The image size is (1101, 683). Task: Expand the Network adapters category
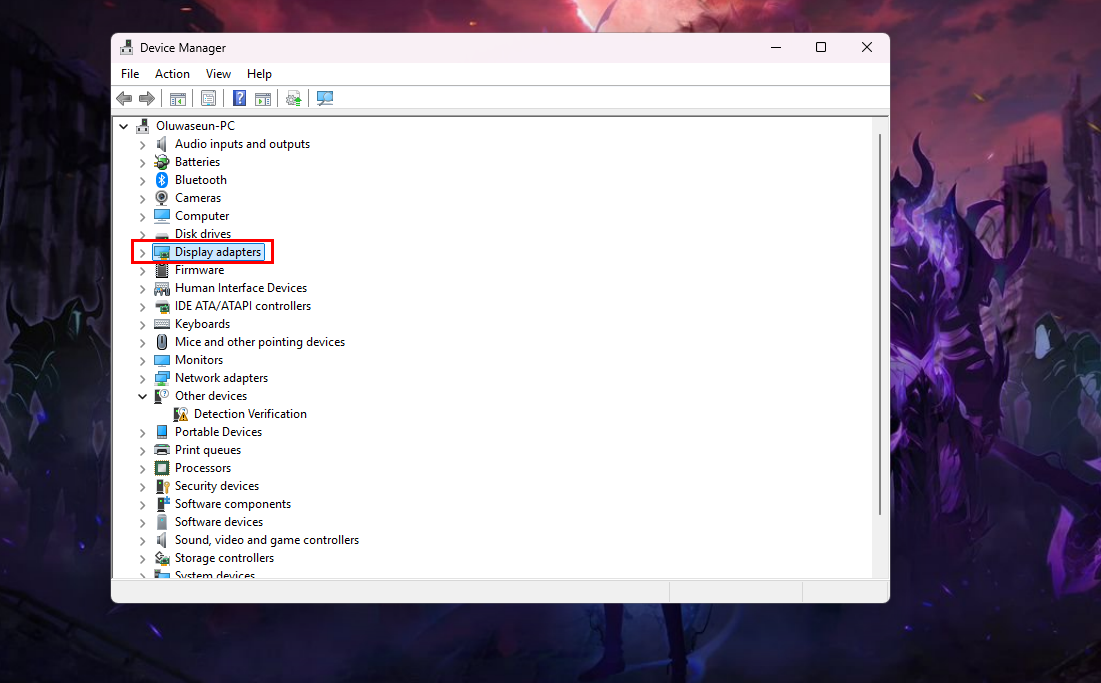(x=141, y=377)
